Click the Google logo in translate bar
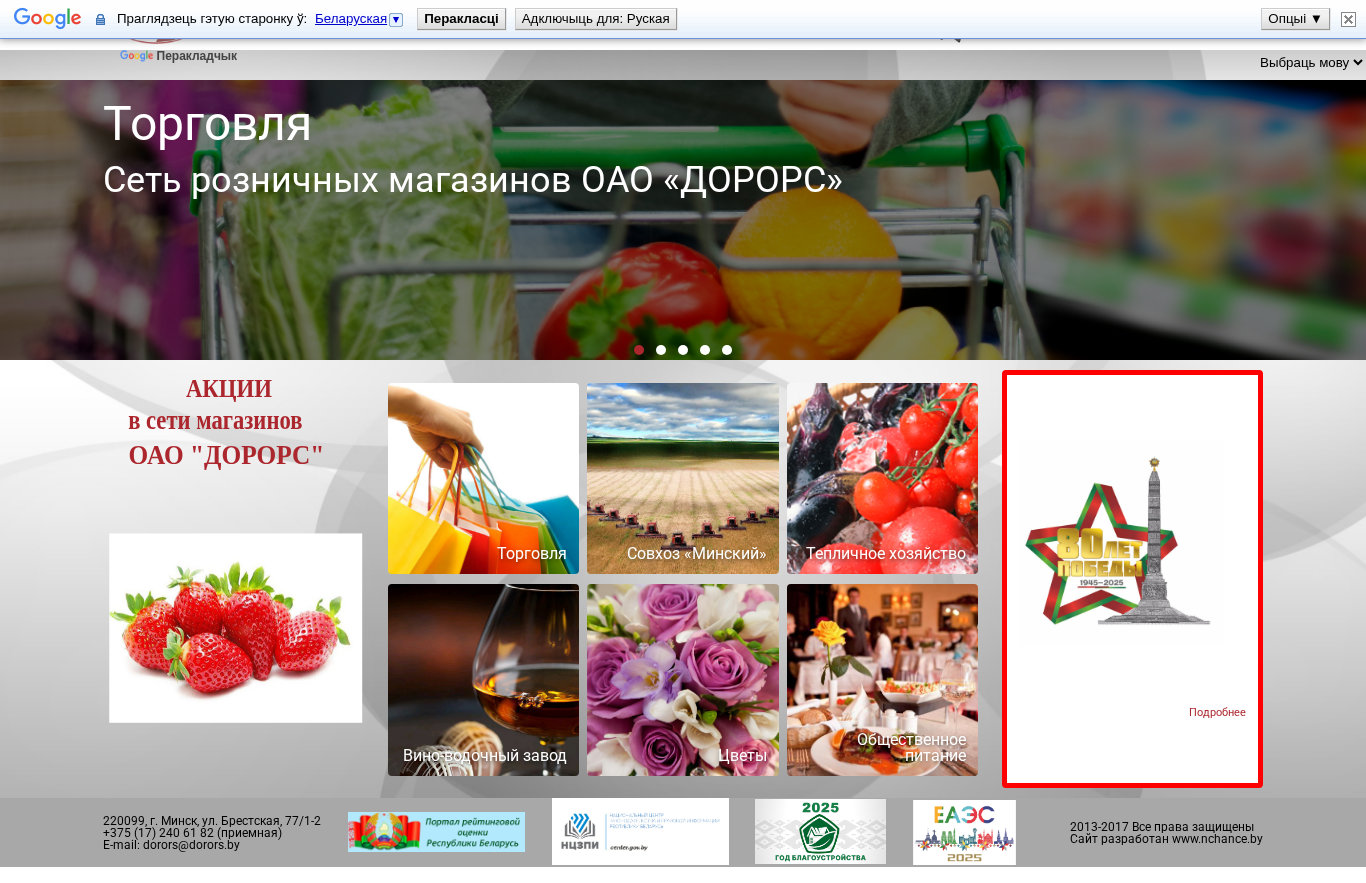The width and height of the screenshot is (1366, 883). pyautogui.click(x=47, y=18)
